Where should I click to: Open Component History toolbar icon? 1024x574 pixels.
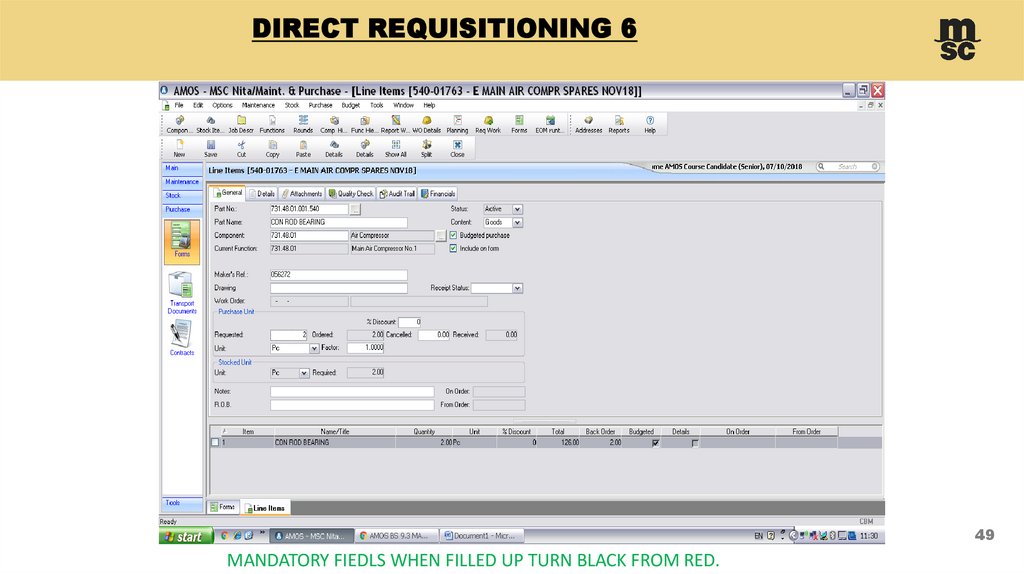tap(334, 124)
